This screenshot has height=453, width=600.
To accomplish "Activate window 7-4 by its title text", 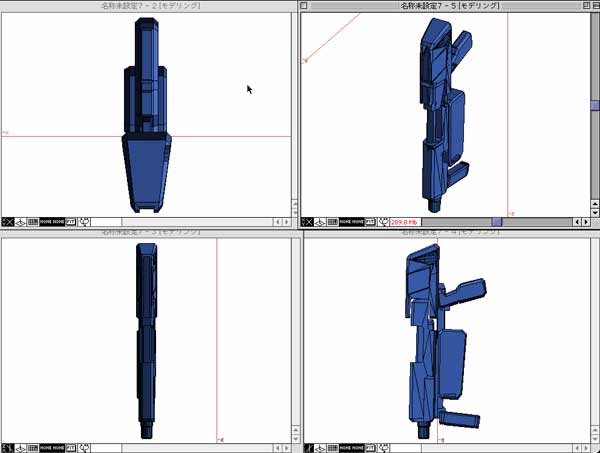I will [450, 232].
